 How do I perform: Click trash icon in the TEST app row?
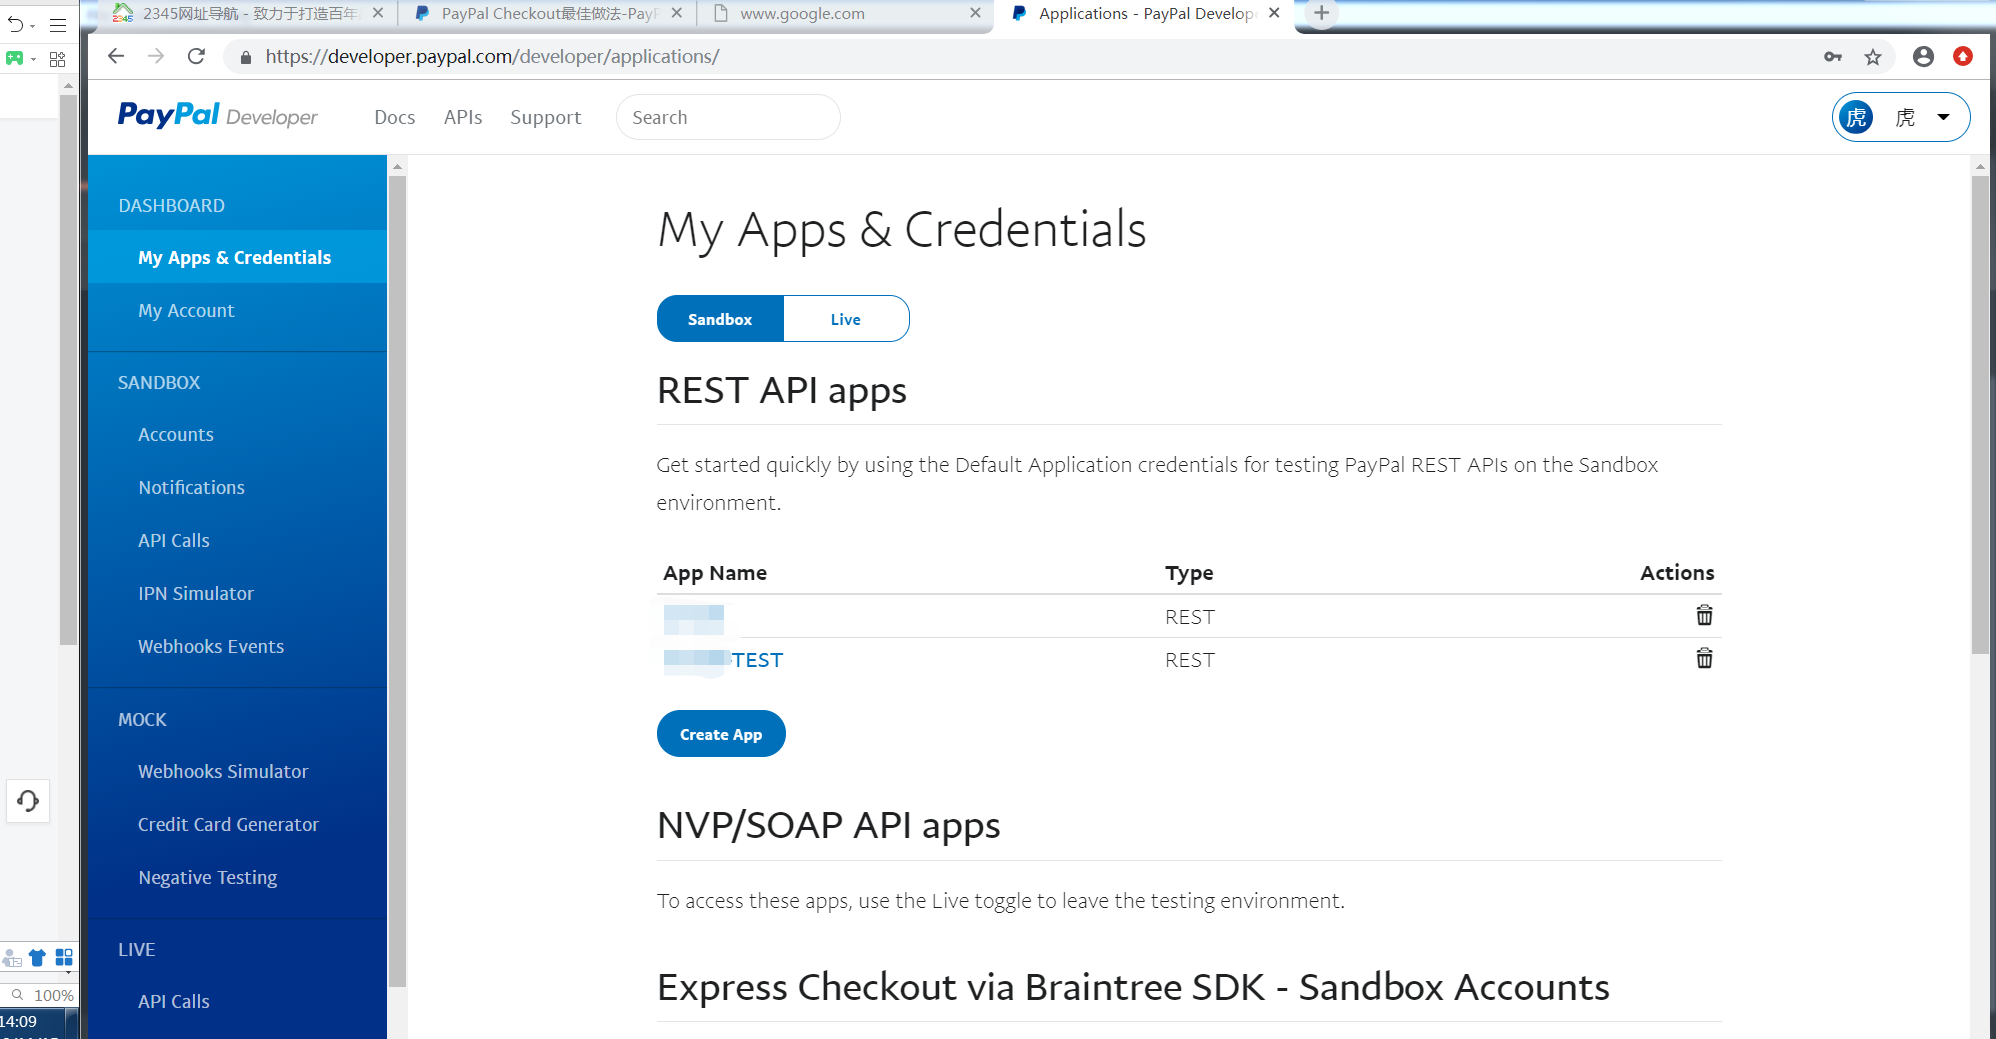pos(1704,659)
